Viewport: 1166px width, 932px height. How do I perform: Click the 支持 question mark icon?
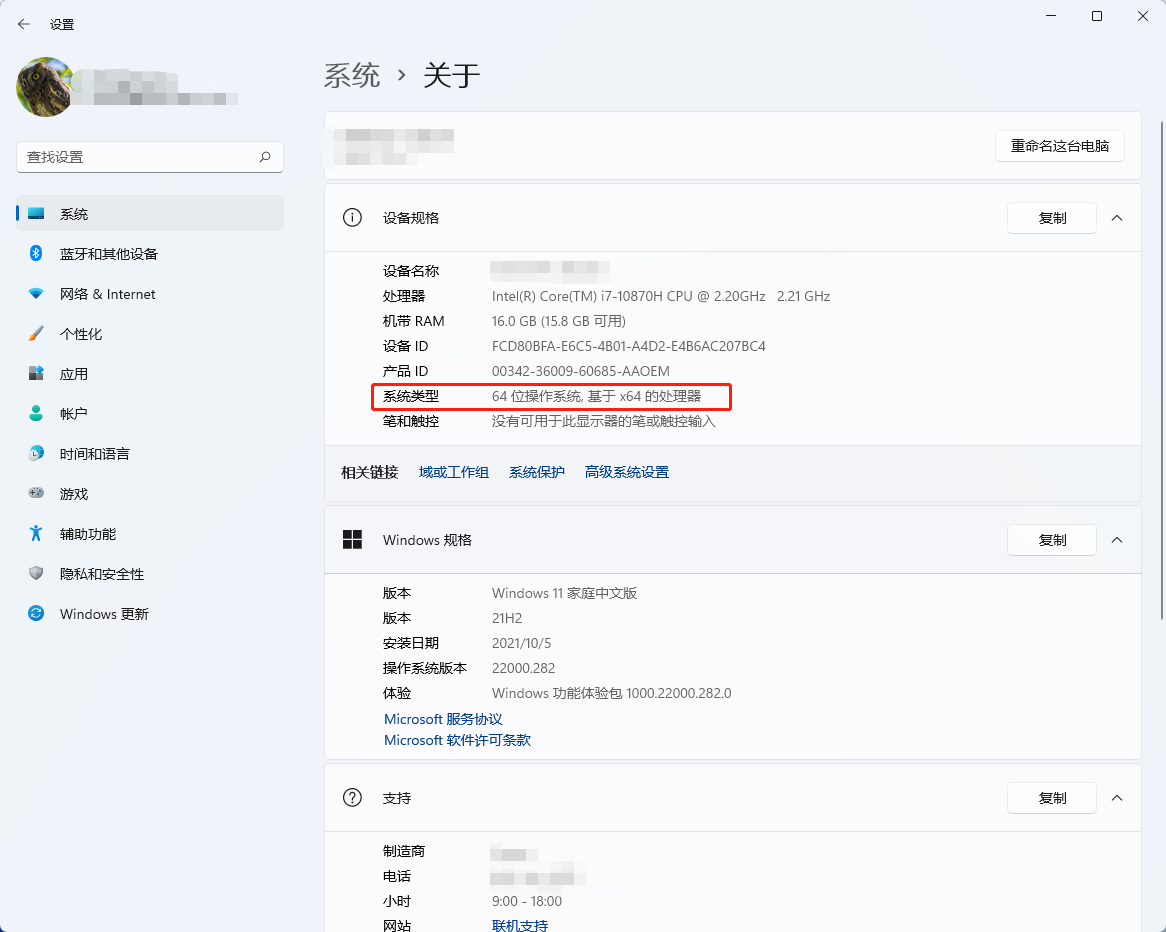pyautogui.click(x=352, y=797)
